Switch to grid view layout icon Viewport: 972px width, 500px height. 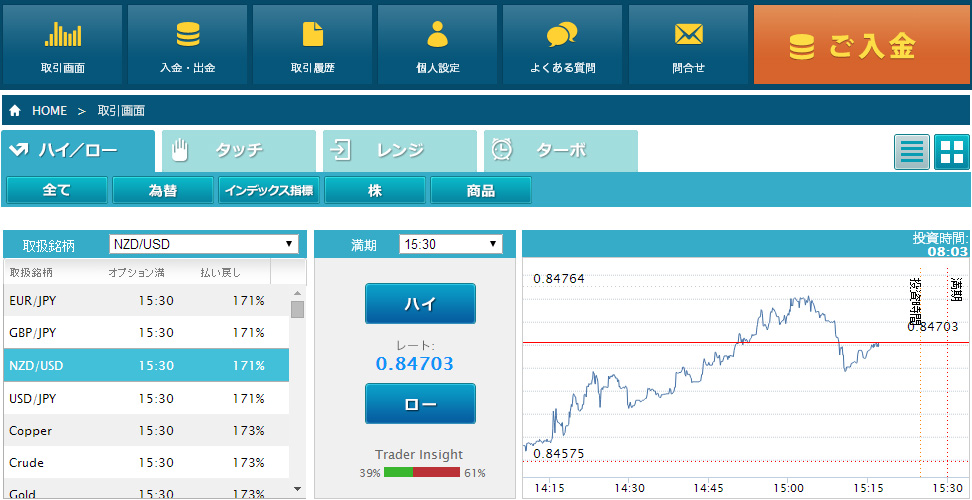click(x=951, y=152)
